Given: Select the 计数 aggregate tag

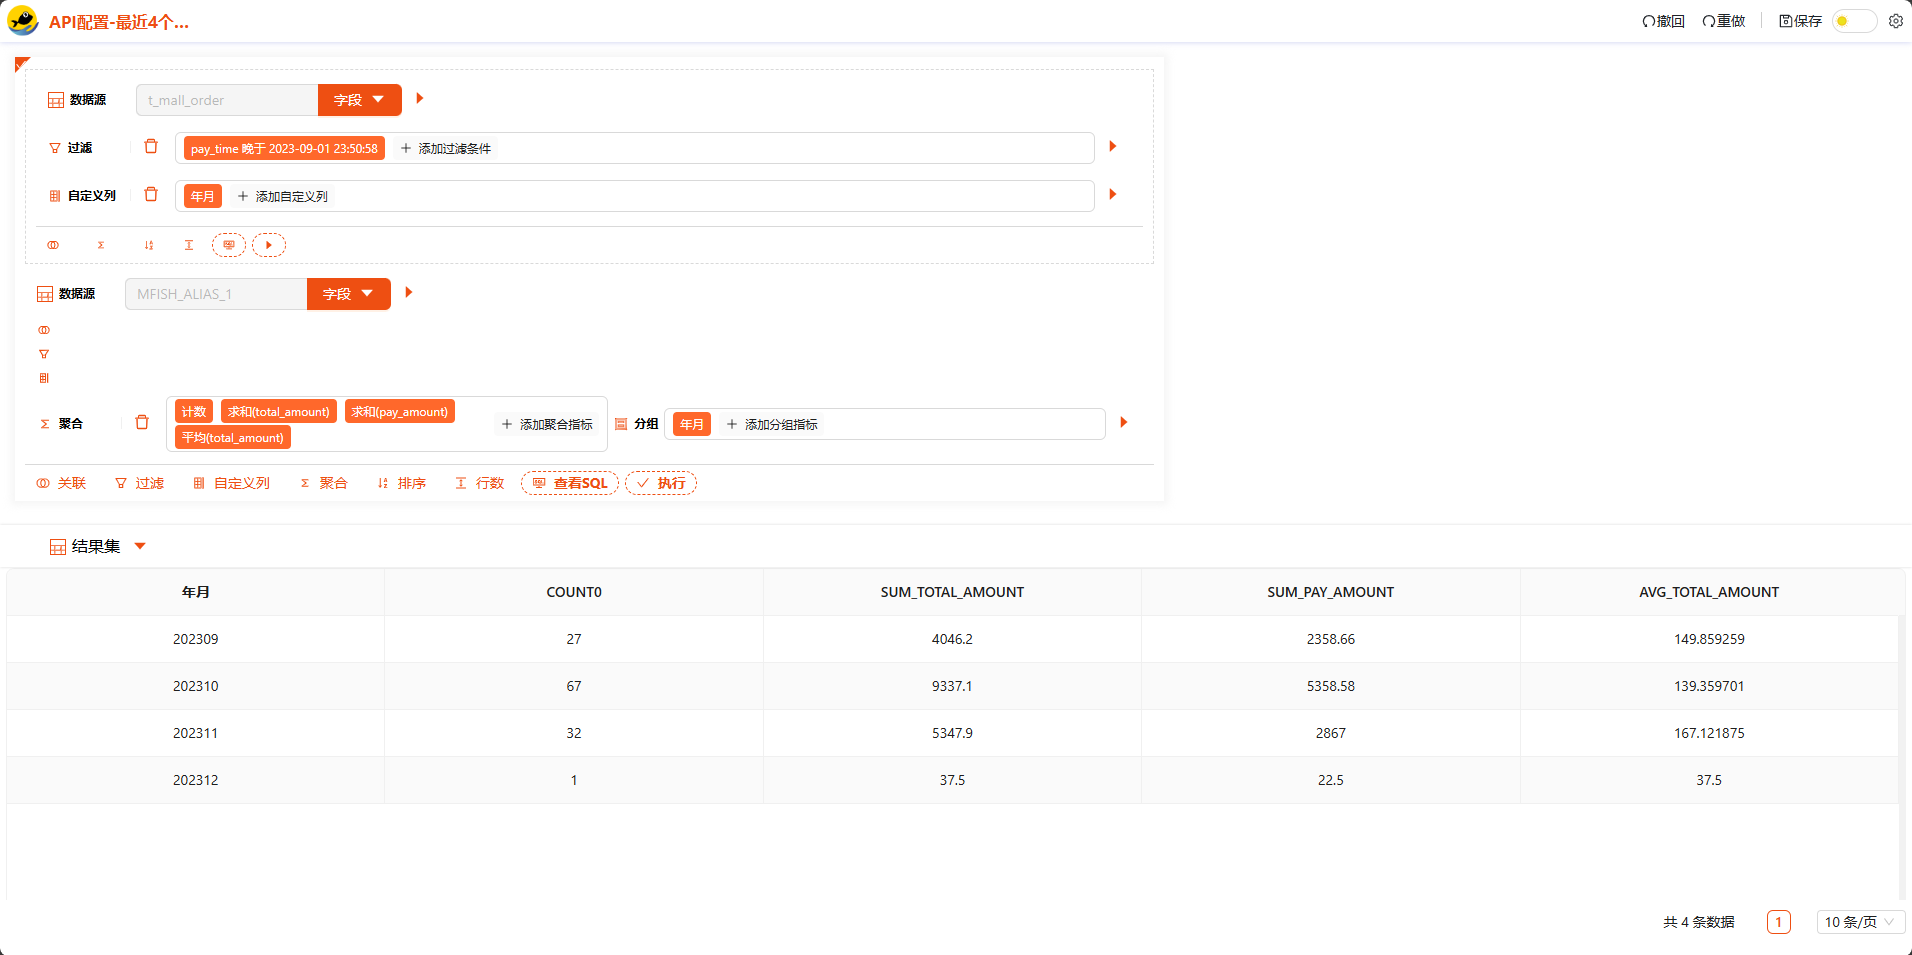Looking at the screenshot, I should pyautogui.click(x=194, y=412).
